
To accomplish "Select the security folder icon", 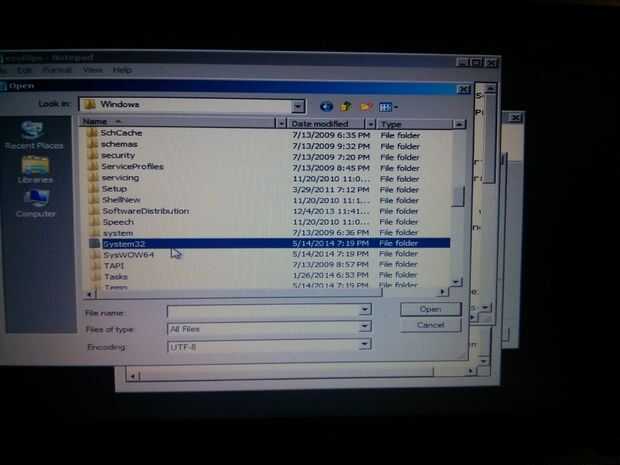I will 93,155.
